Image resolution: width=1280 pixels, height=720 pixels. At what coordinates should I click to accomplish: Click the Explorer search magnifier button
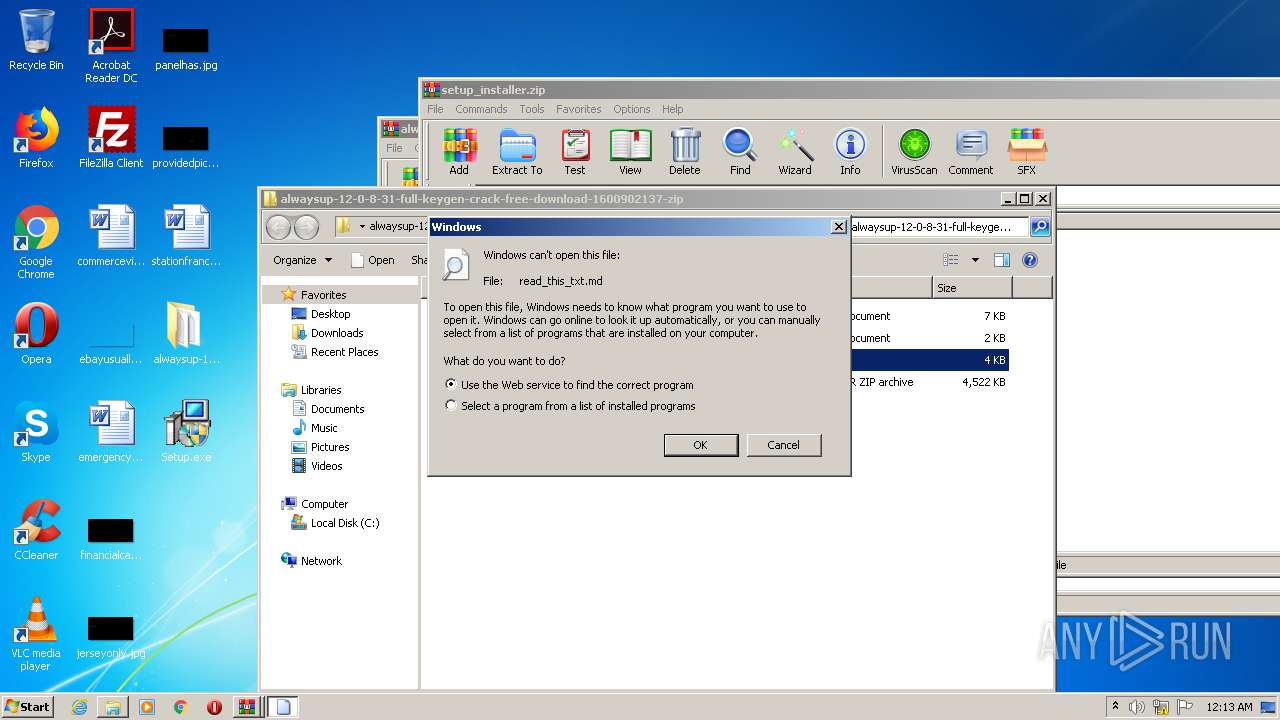pos(1040,227)
